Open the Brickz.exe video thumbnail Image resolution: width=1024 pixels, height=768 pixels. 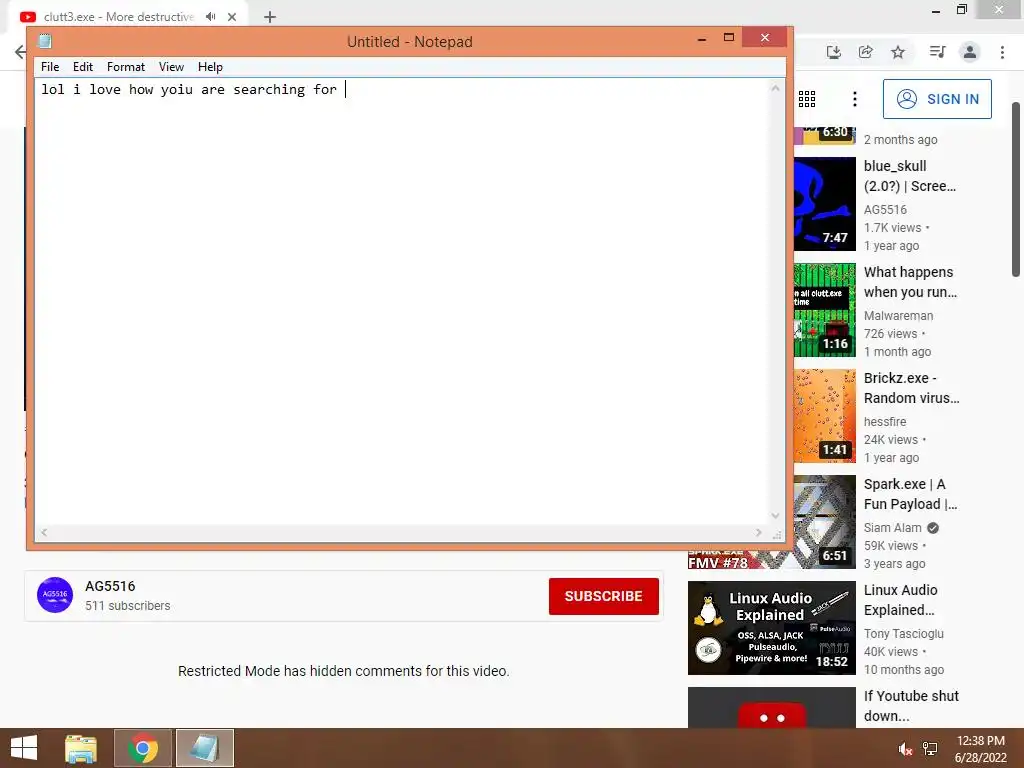pyautogui.click(x=825, y=416)
